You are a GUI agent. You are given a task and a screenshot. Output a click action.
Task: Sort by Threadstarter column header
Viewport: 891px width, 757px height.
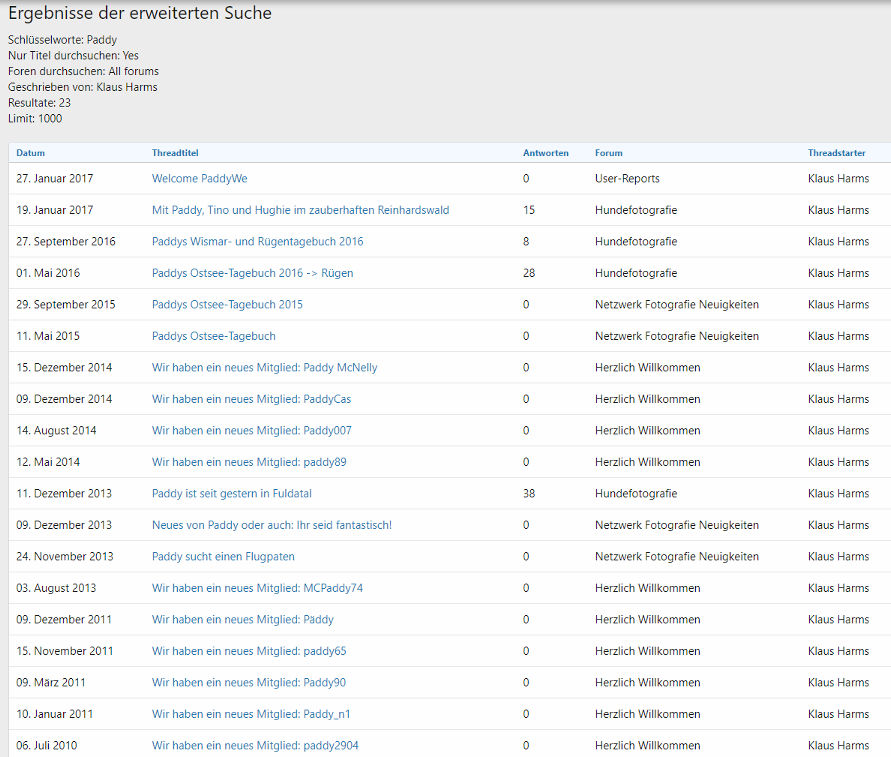point(836,153)
